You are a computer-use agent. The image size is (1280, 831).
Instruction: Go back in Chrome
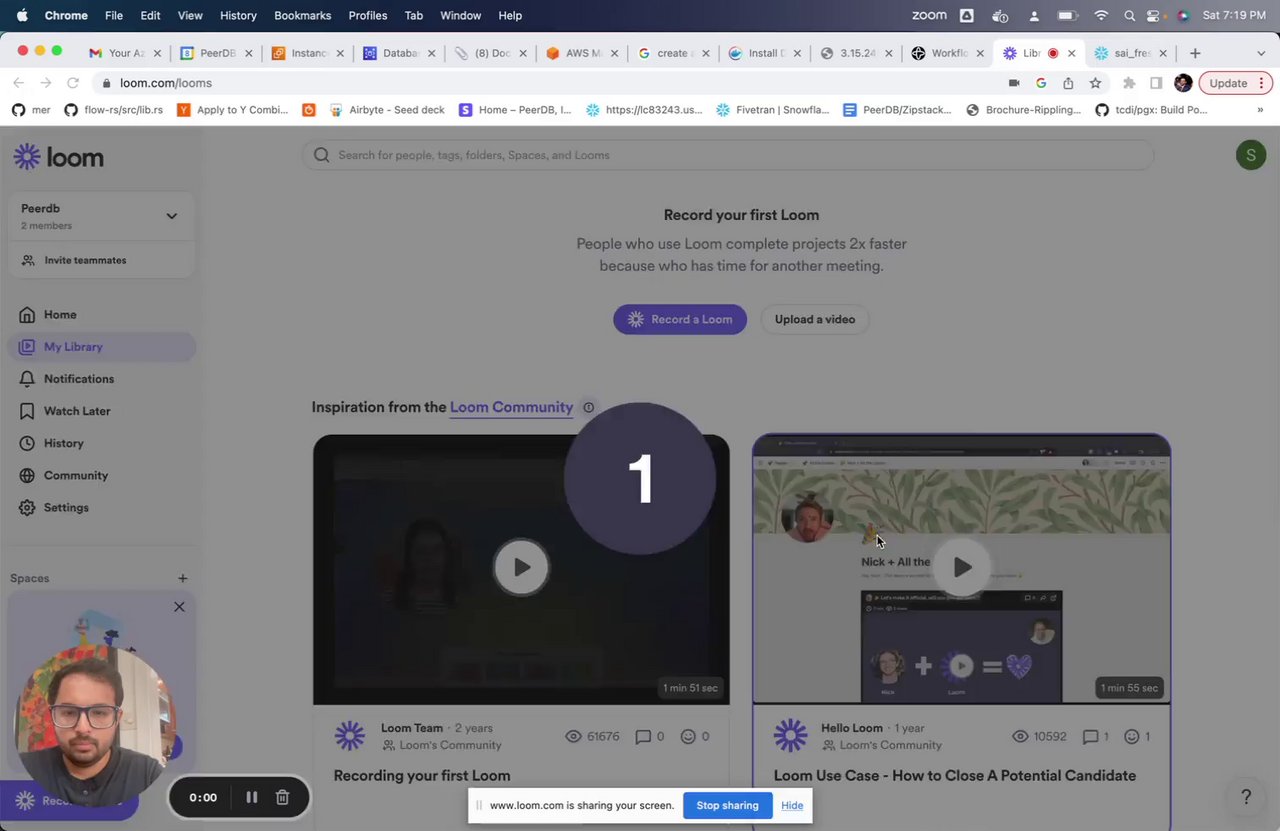click(x=18, y=83)
